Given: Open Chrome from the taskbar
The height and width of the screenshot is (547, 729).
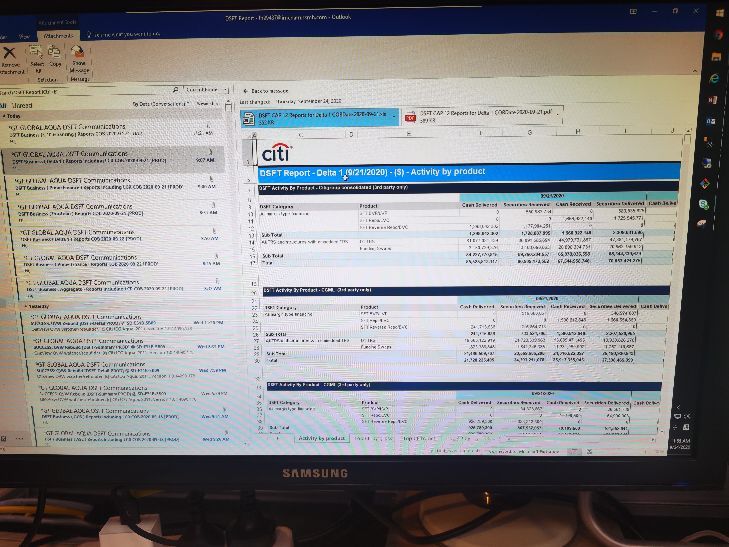Looking at the screenshot, I should tap(718, 34).
